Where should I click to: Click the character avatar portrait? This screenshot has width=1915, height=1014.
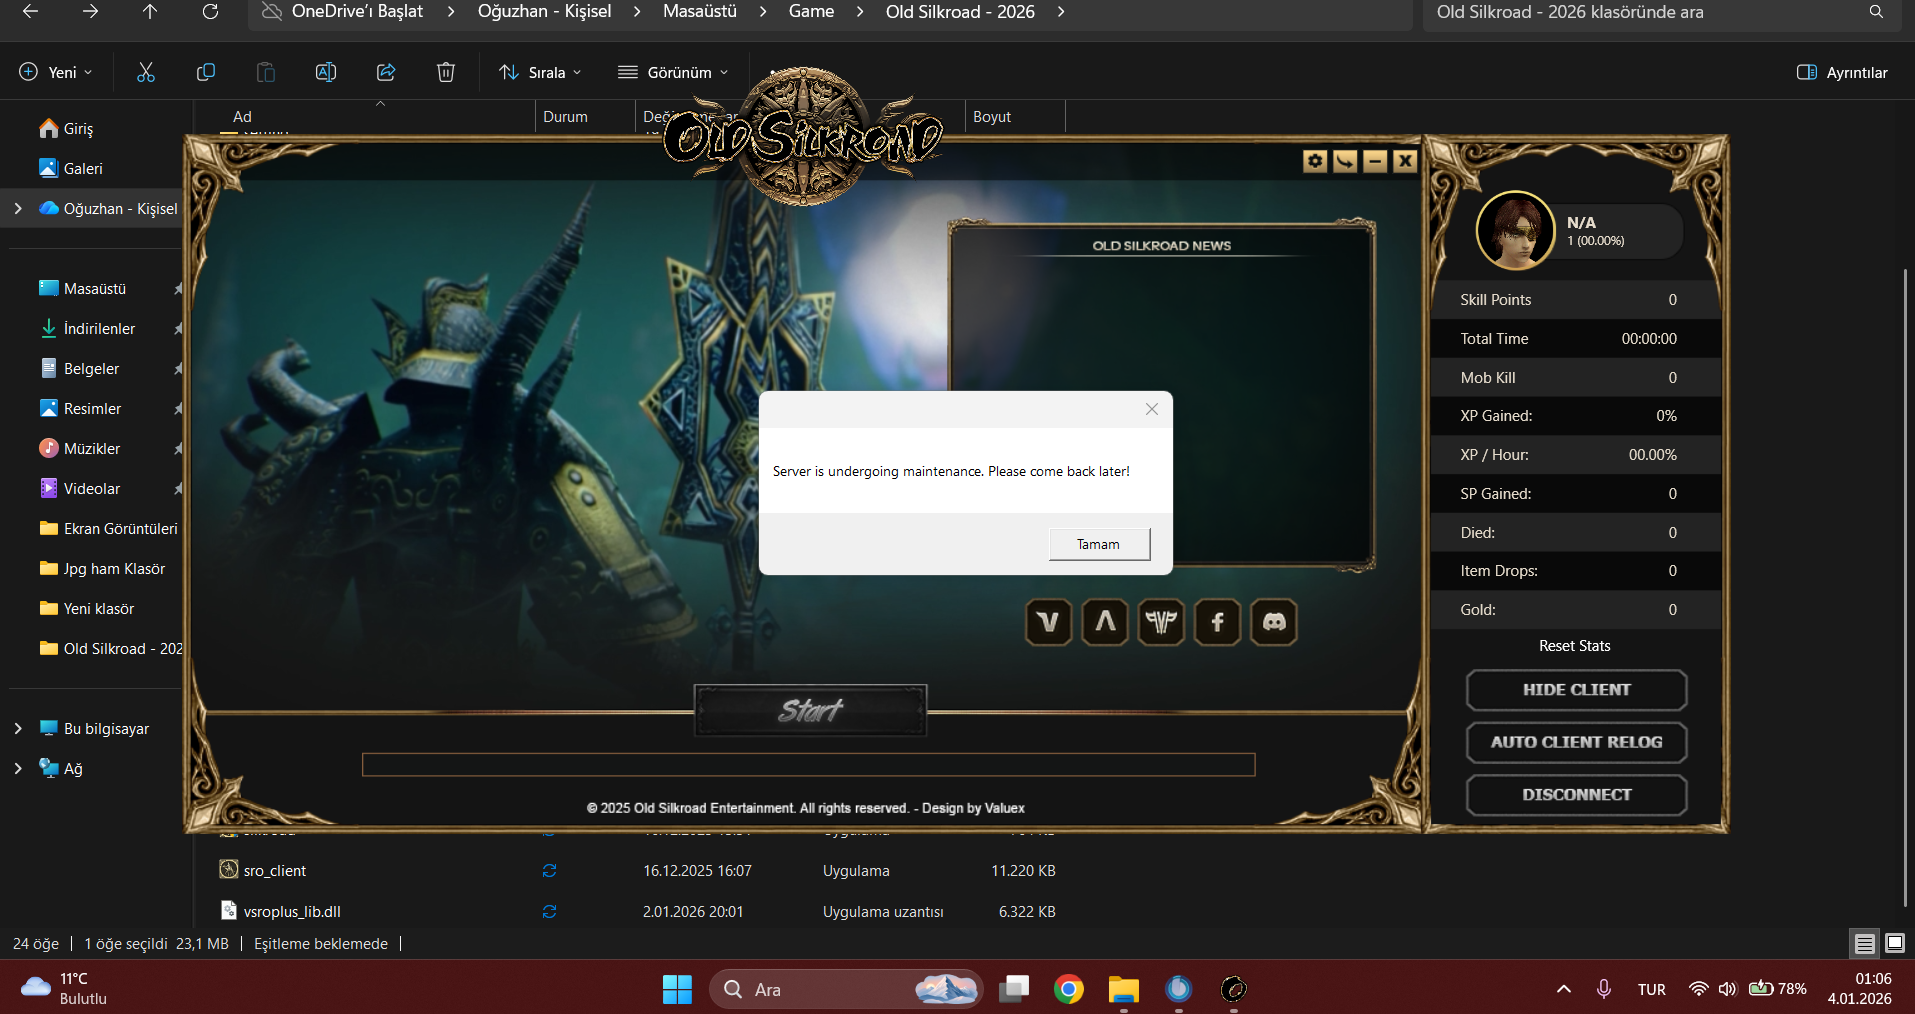point(1516,231)
